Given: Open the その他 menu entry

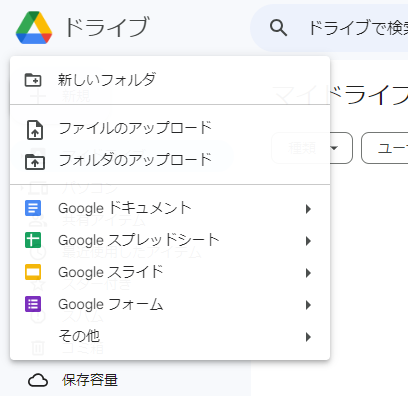Looking at the screenshot, I should coord(170,336).
